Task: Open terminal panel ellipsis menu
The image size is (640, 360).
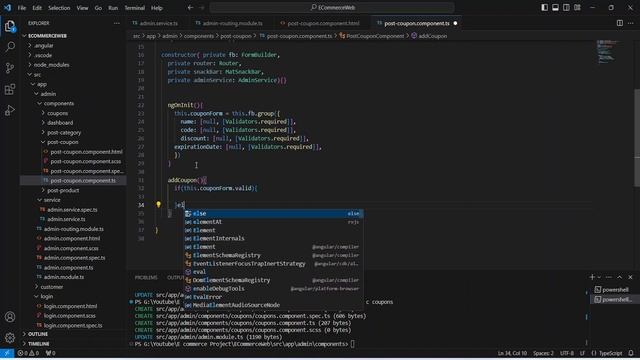Action: pos(609,277)
